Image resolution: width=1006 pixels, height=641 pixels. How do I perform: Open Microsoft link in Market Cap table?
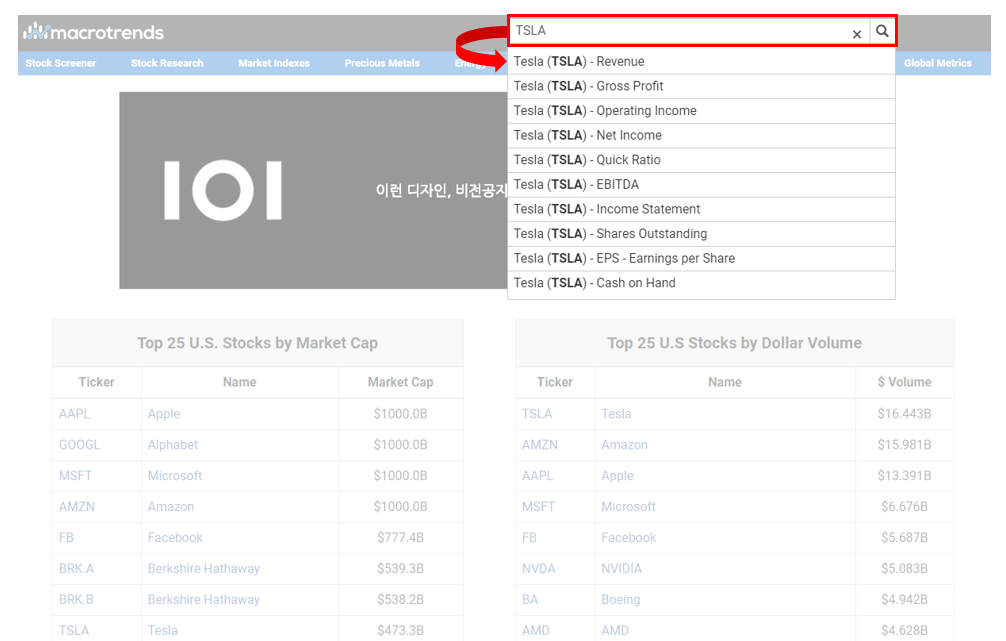[x=175, y=475]
